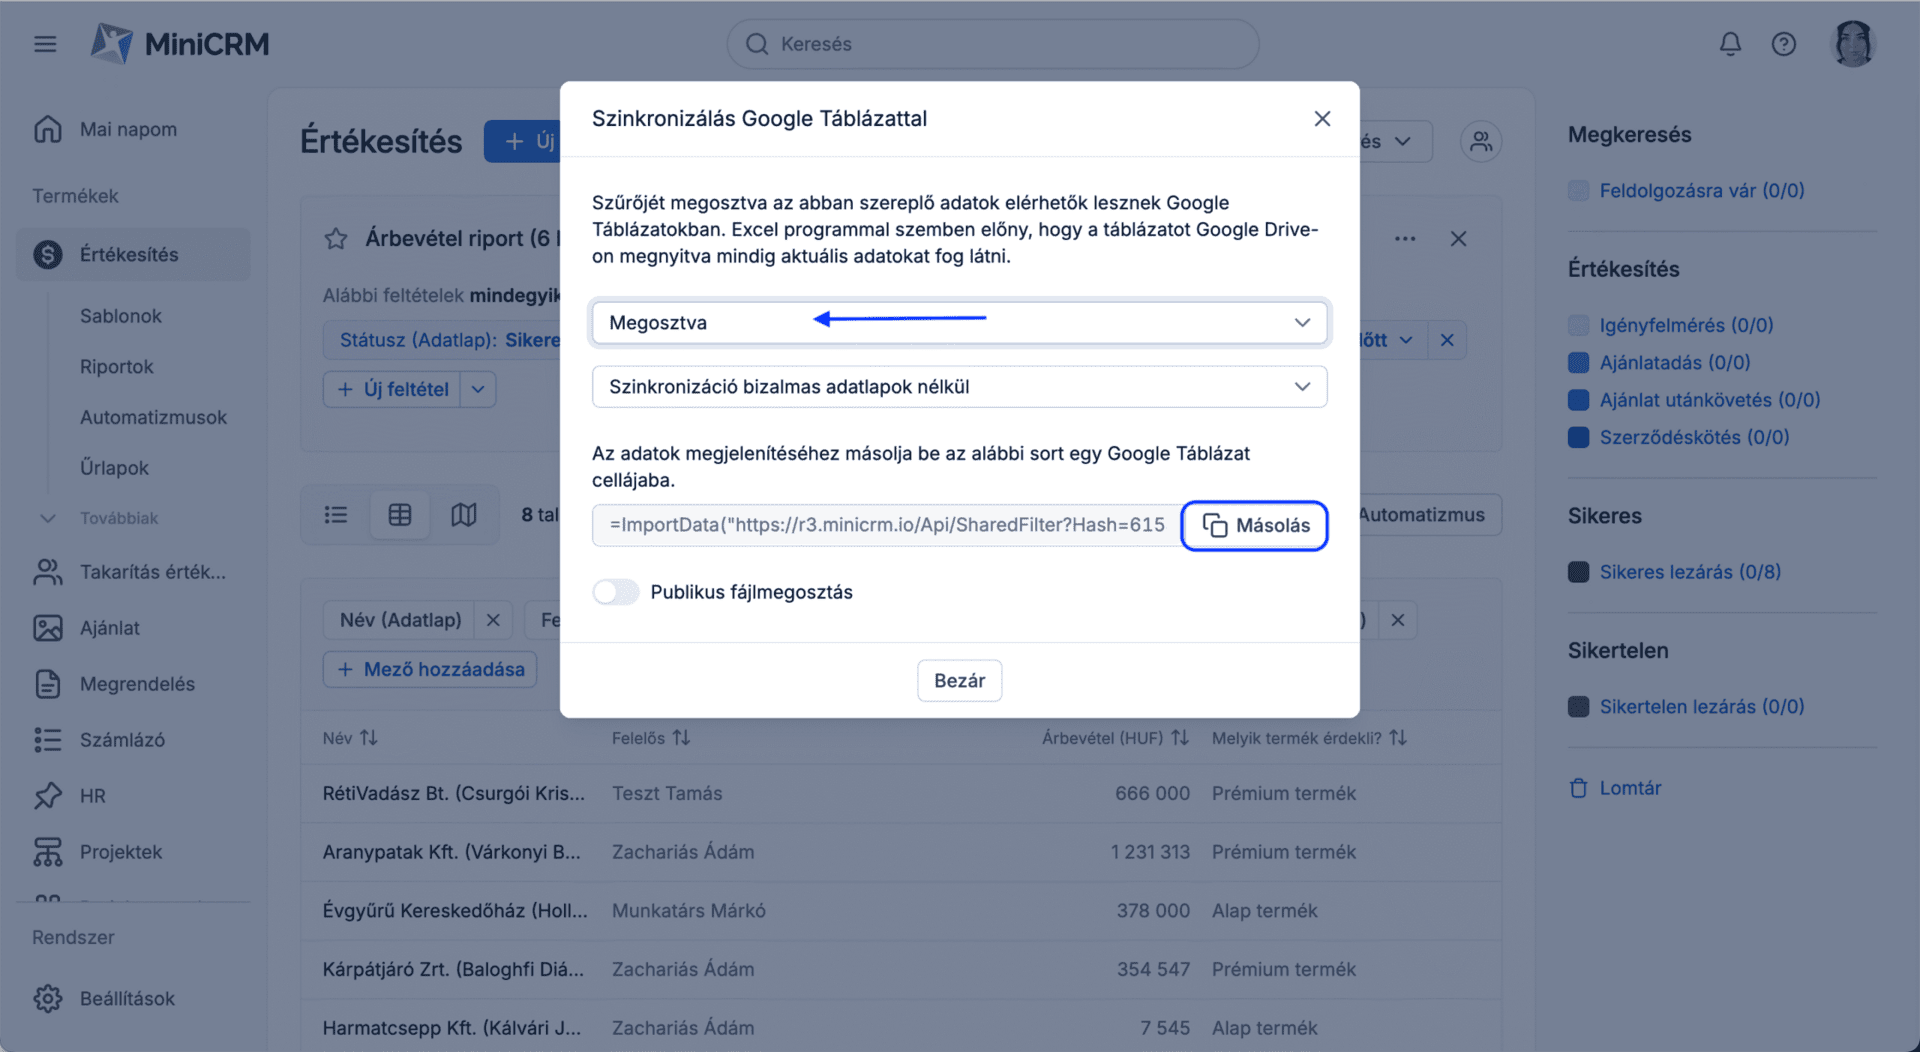Switch to map view icon
This screenshot has width=1920, height=1052.
click(463, 515)
